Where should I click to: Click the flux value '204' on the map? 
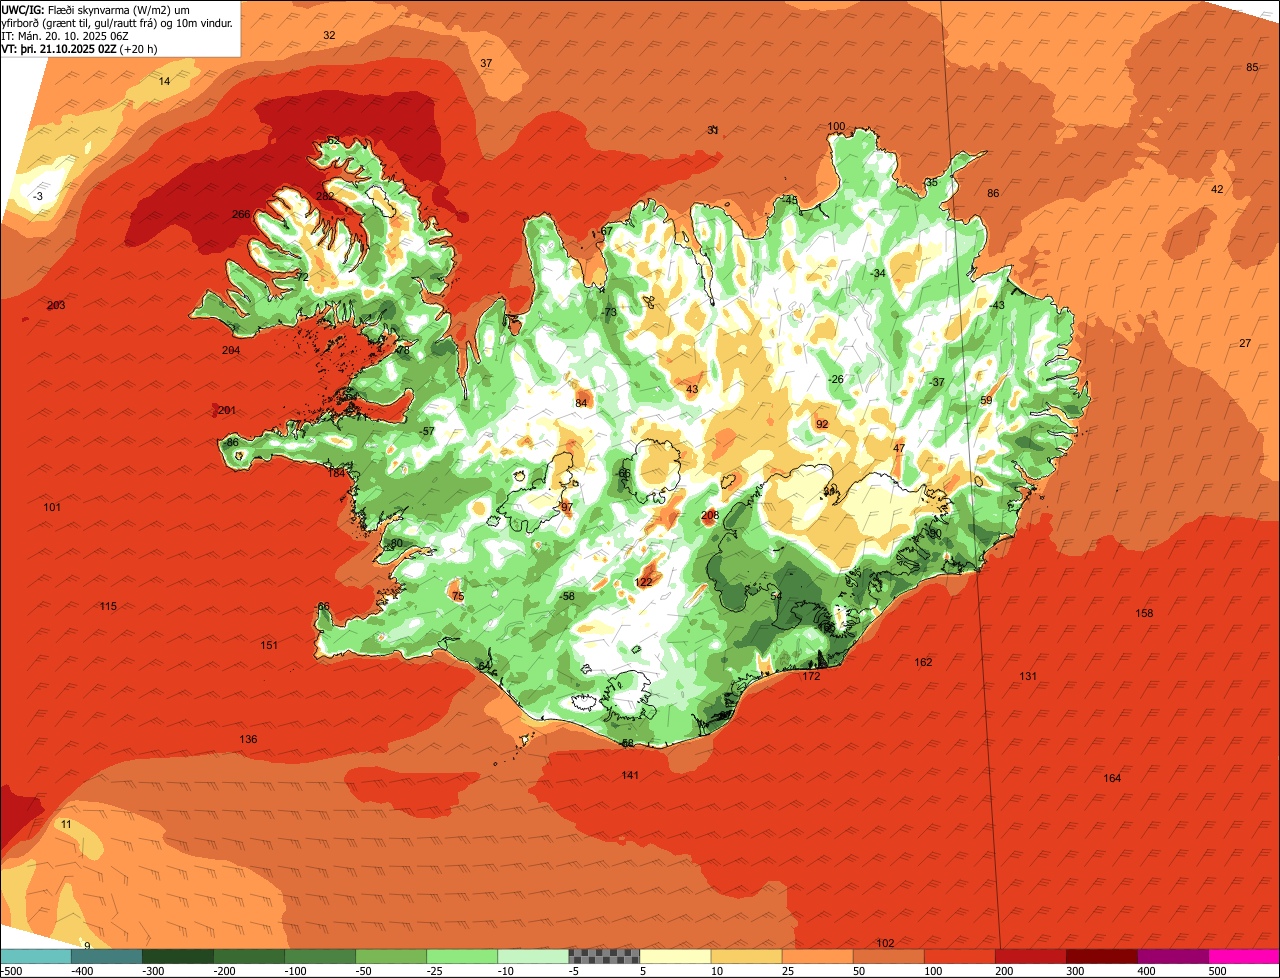click(x=231, y=350)
